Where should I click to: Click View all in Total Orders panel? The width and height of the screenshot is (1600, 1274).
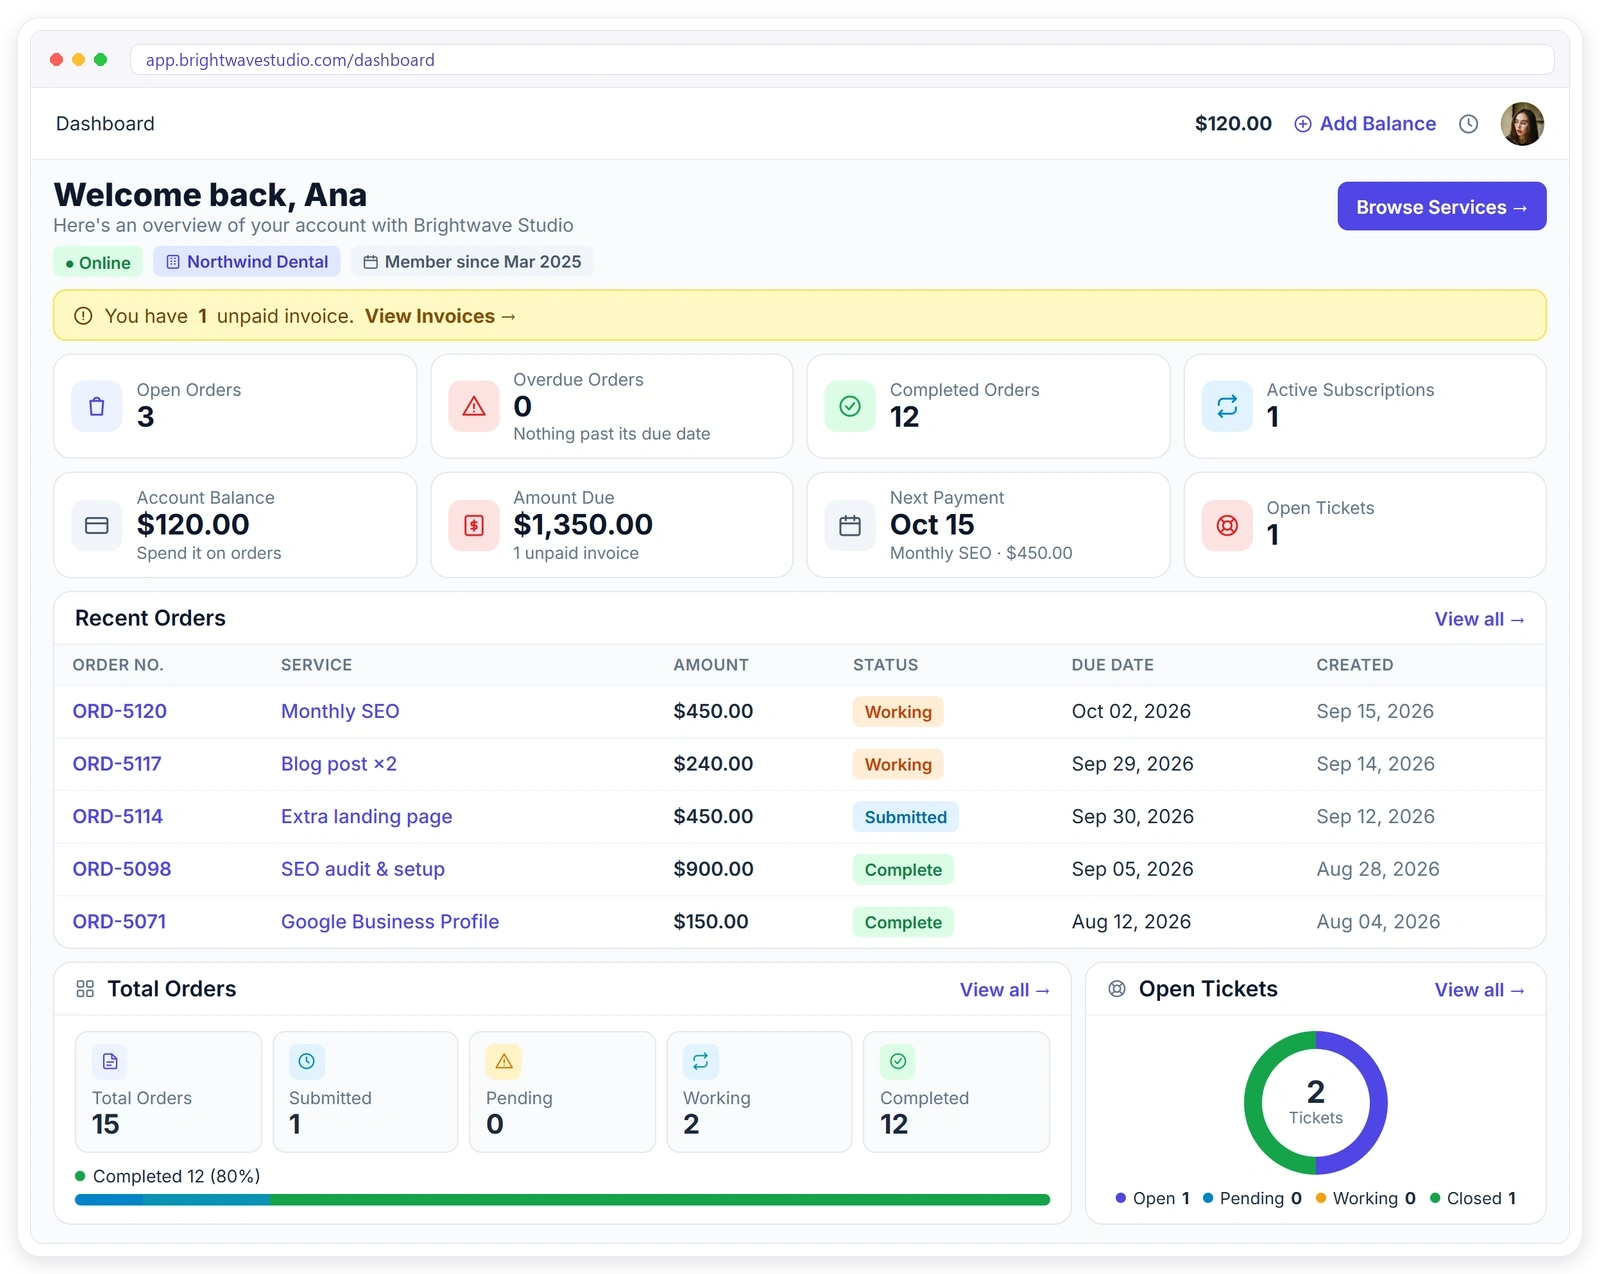1004,990
